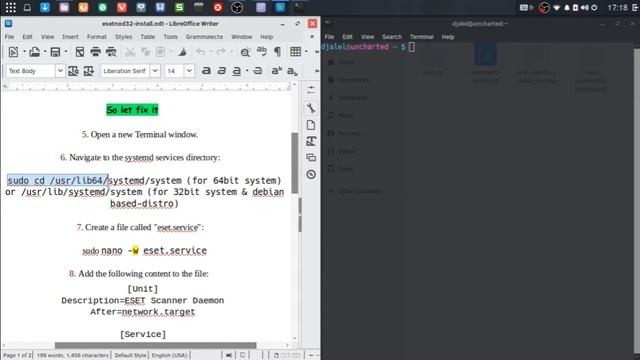Expand the formatting toolbar overflow chevron
640x360 pixels.
click(x=317, y=71)
